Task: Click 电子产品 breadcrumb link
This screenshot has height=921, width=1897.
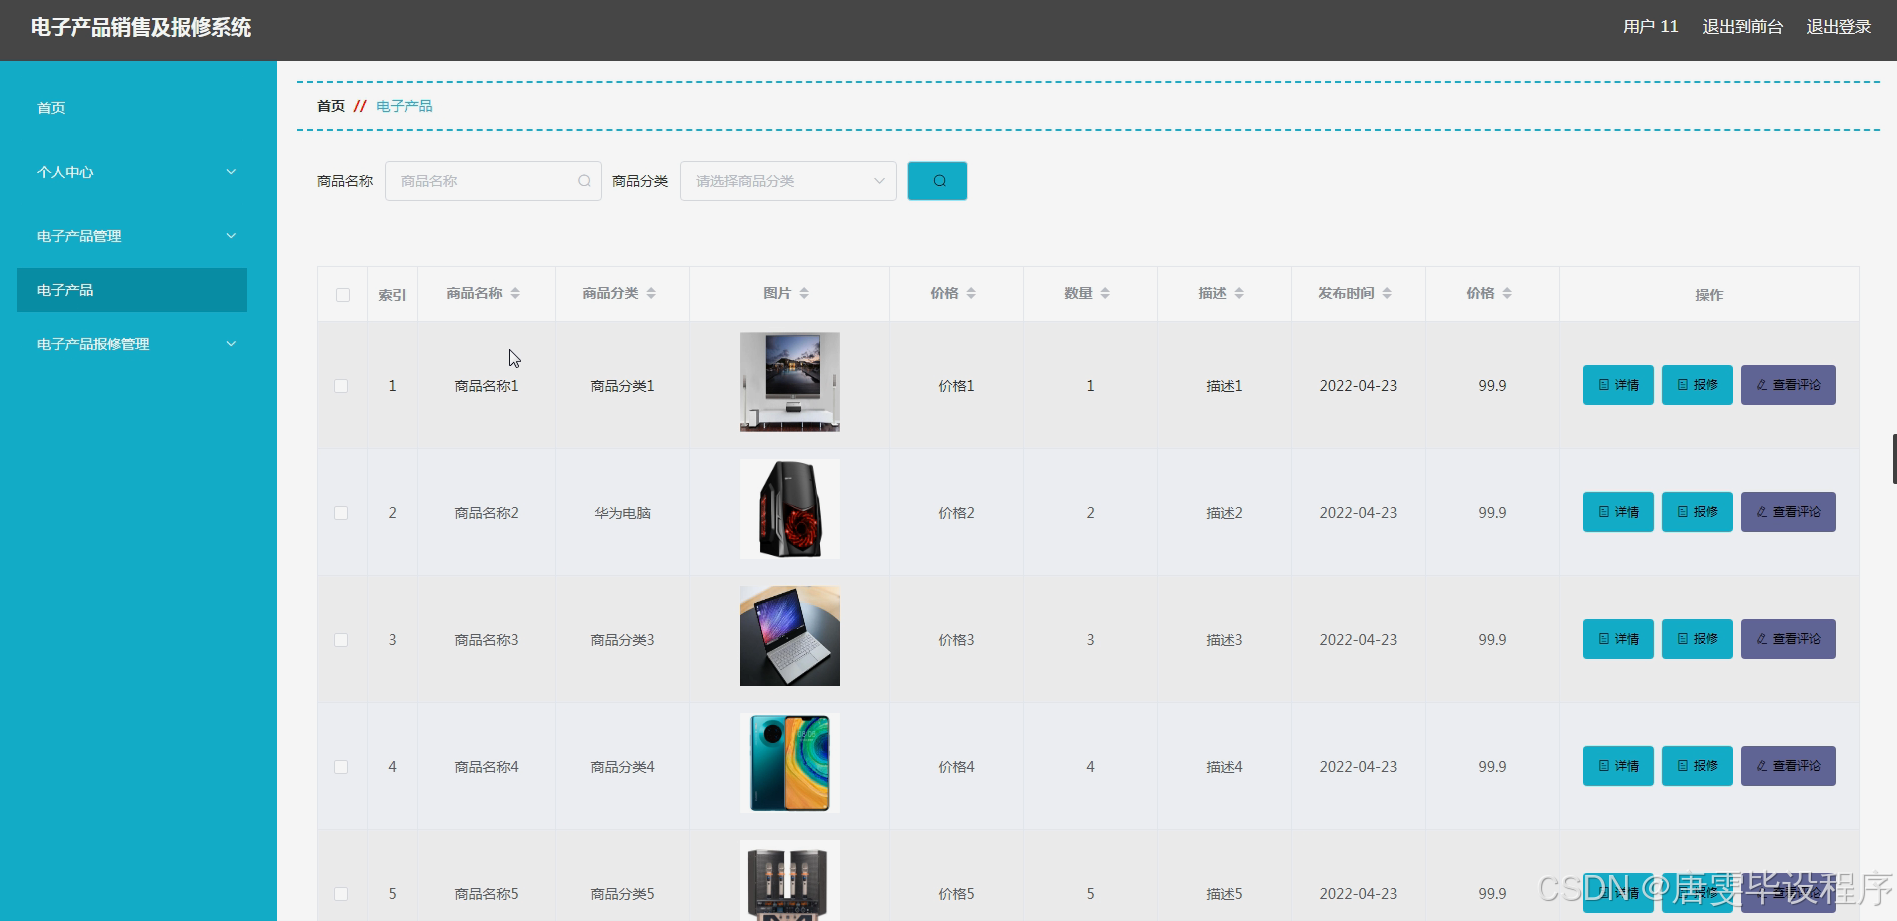Action: pyautogui.click(x=404, y=106)
